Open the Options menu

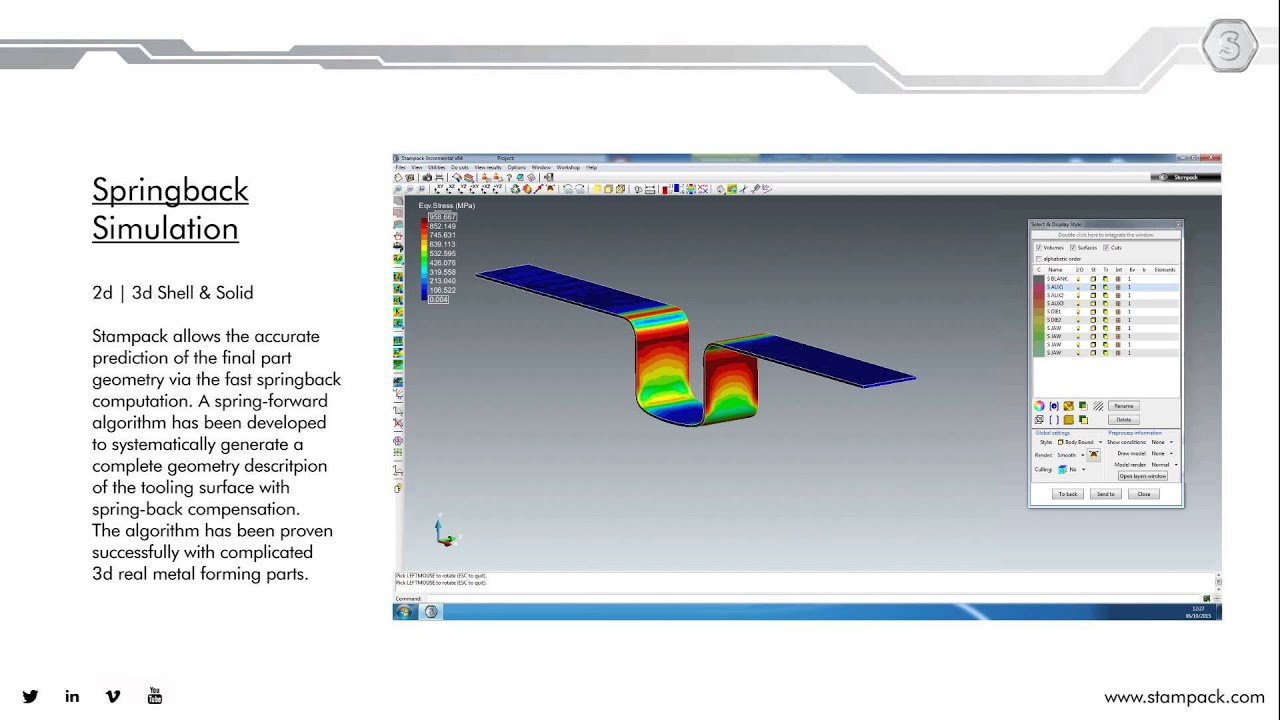click(516, 167)
